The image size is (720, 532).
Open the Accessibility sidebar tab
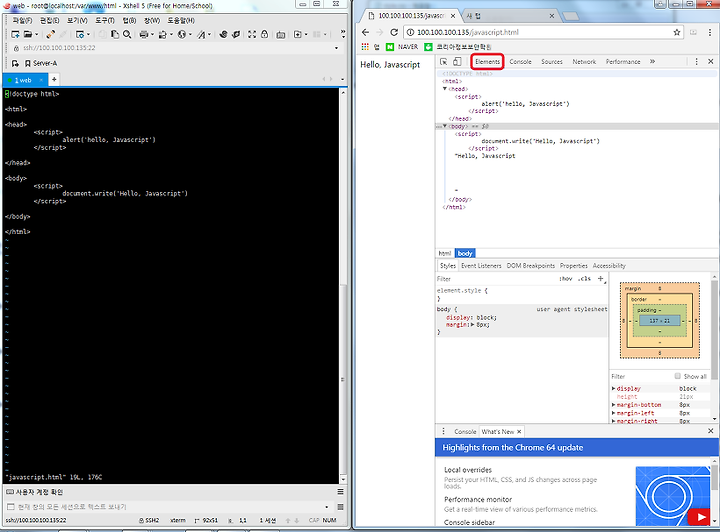(609, 266)
